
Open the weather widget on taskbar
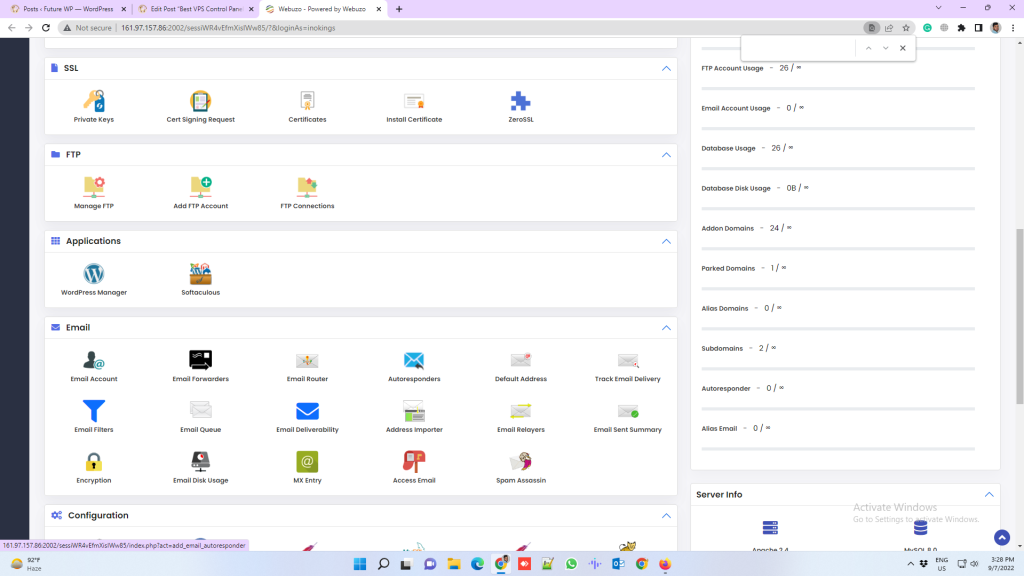click(26, 564)
